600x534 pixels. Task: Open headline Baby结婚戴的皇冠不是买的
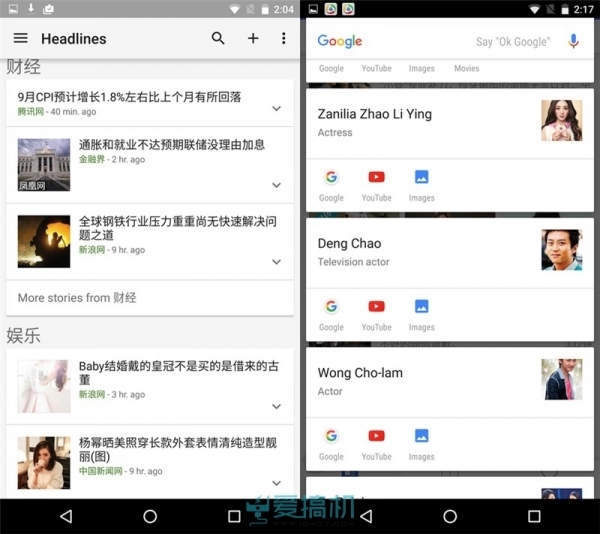pyautogui.click(x=179, y=373)
